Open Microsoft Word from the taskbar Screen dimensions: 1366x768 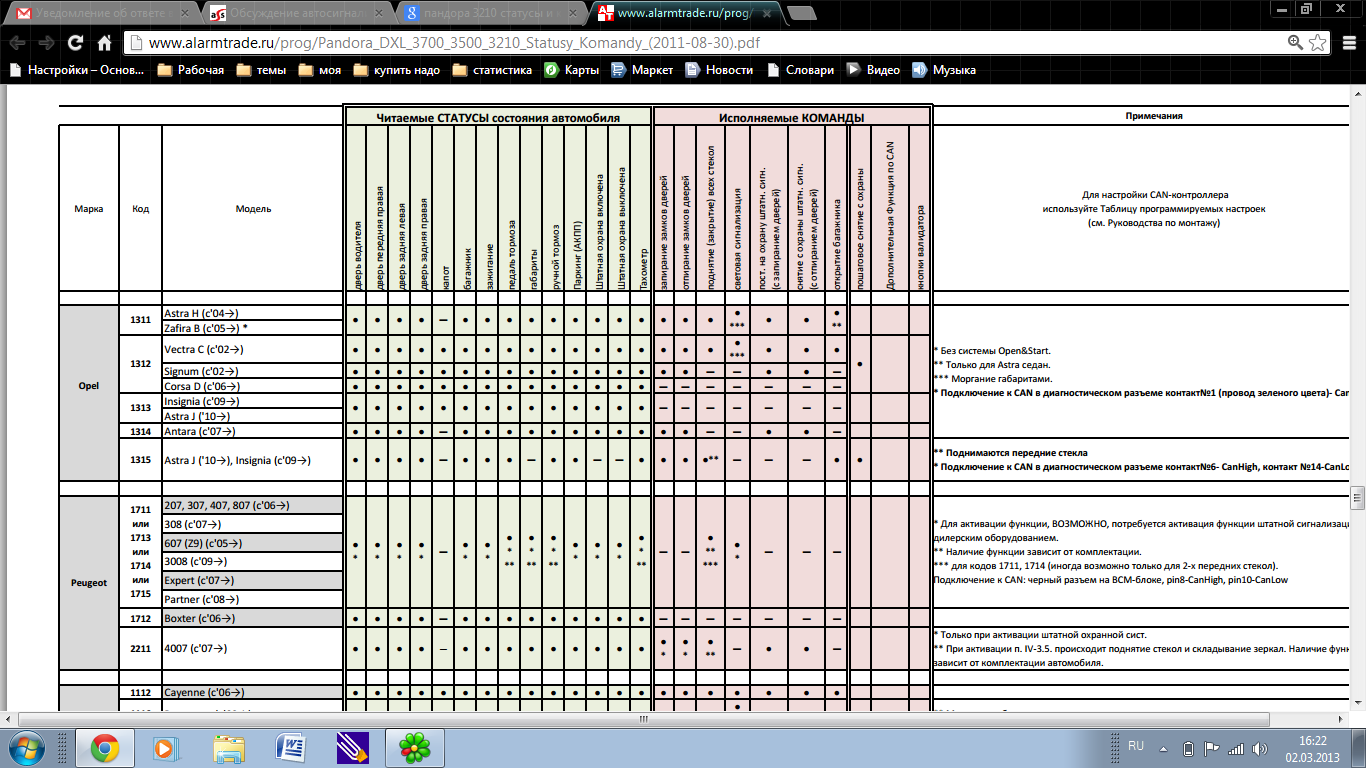[x=290, y=748]
